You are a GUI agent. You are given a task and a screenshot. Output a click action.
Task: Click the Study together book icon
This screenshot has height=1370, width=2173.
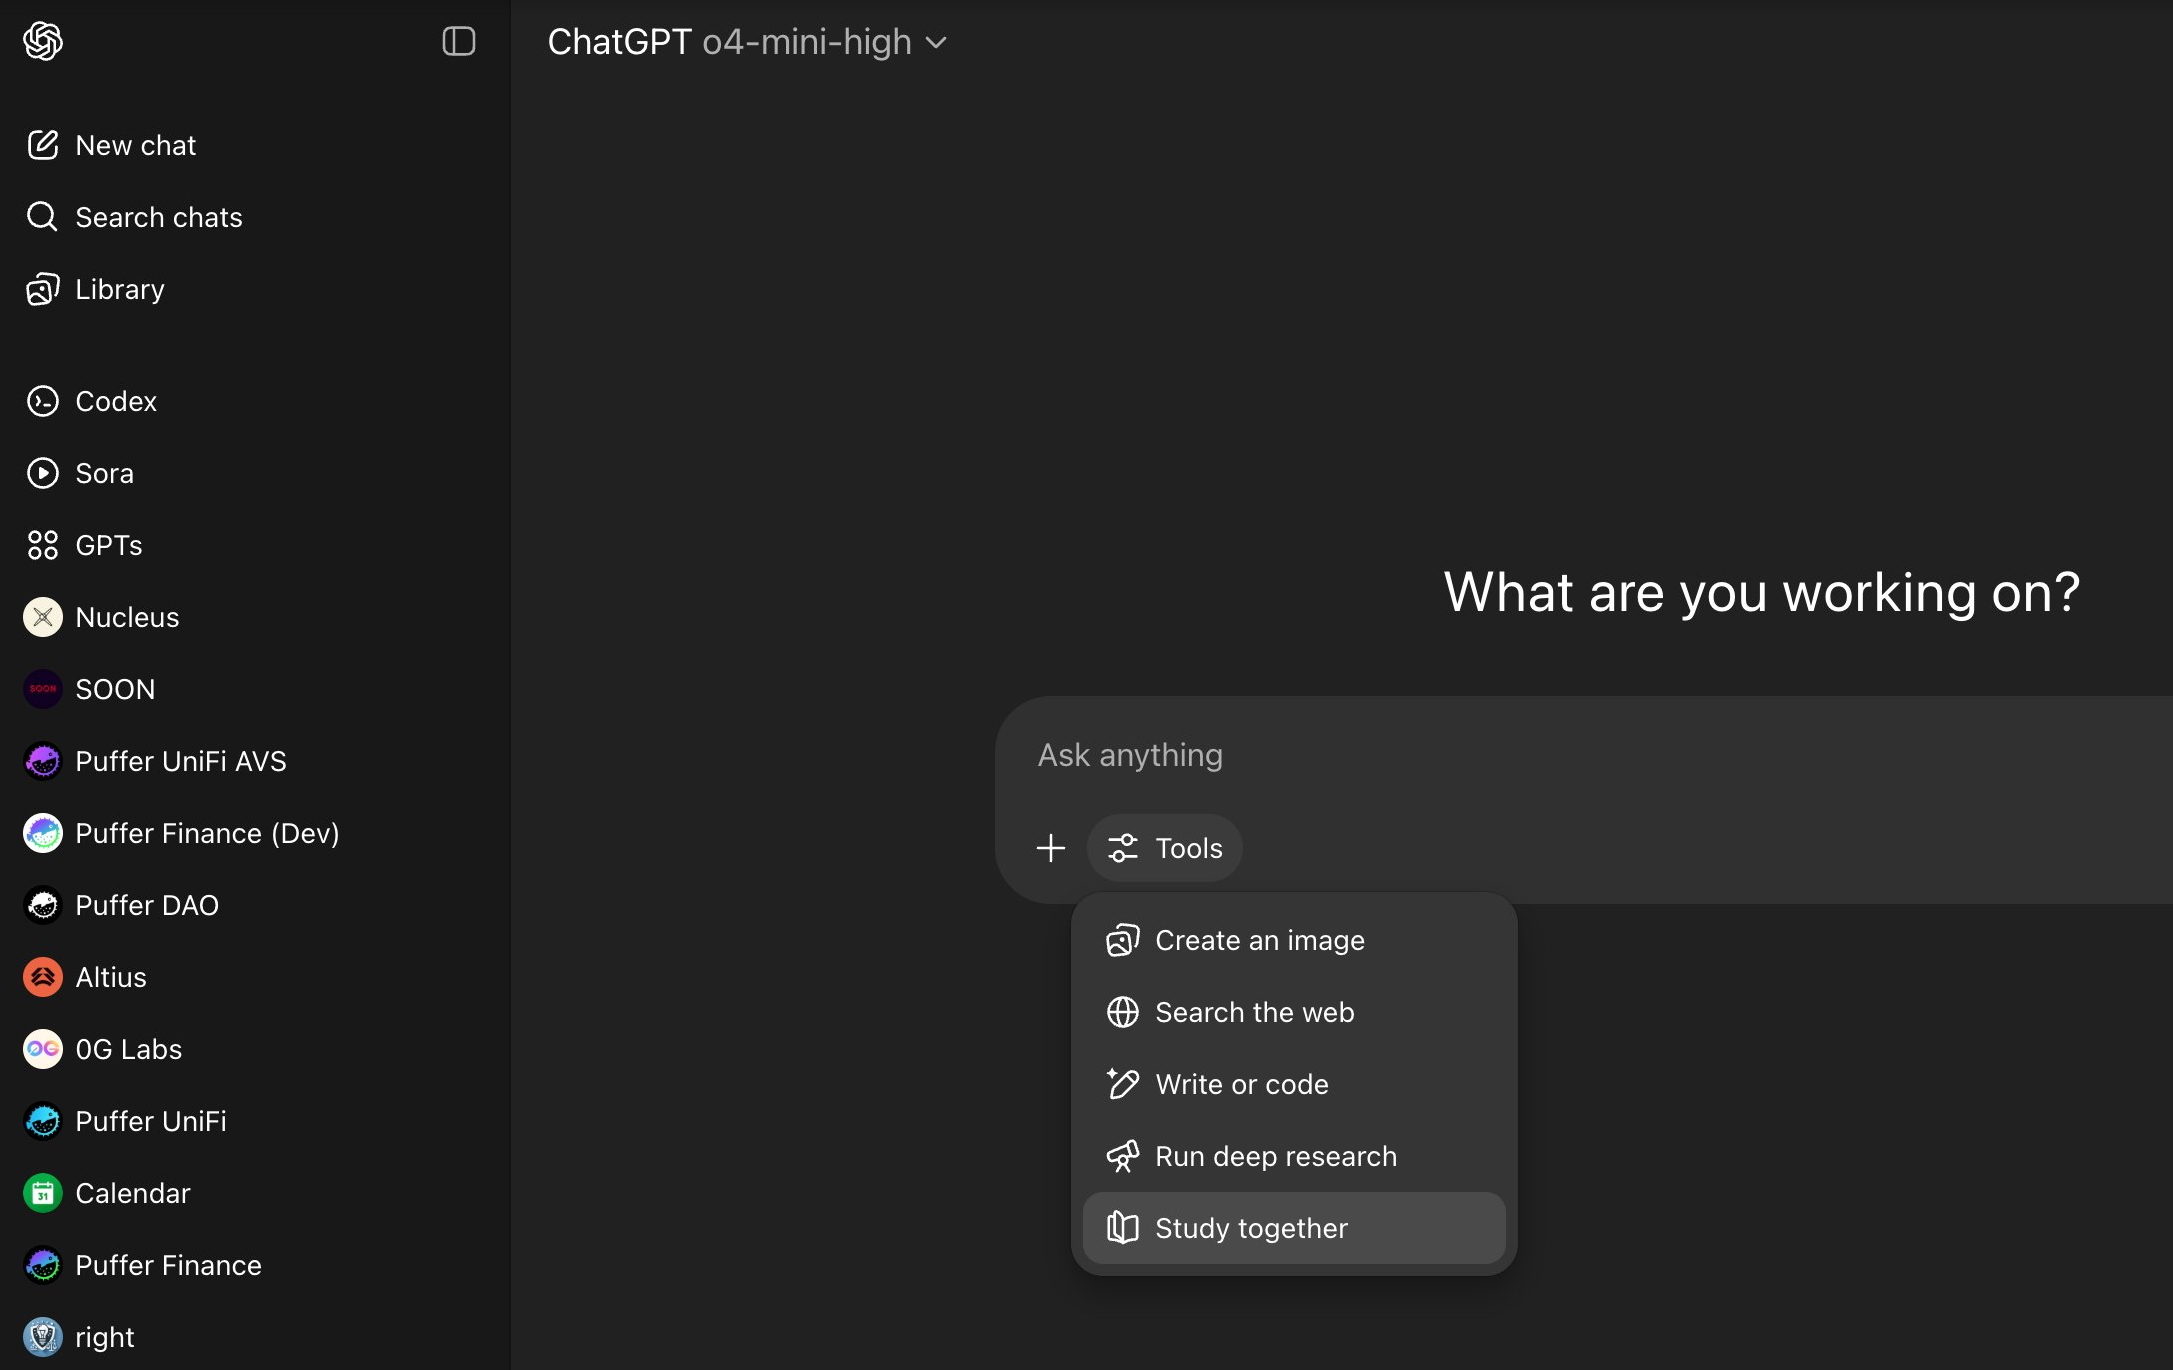coord(1123,1228)
